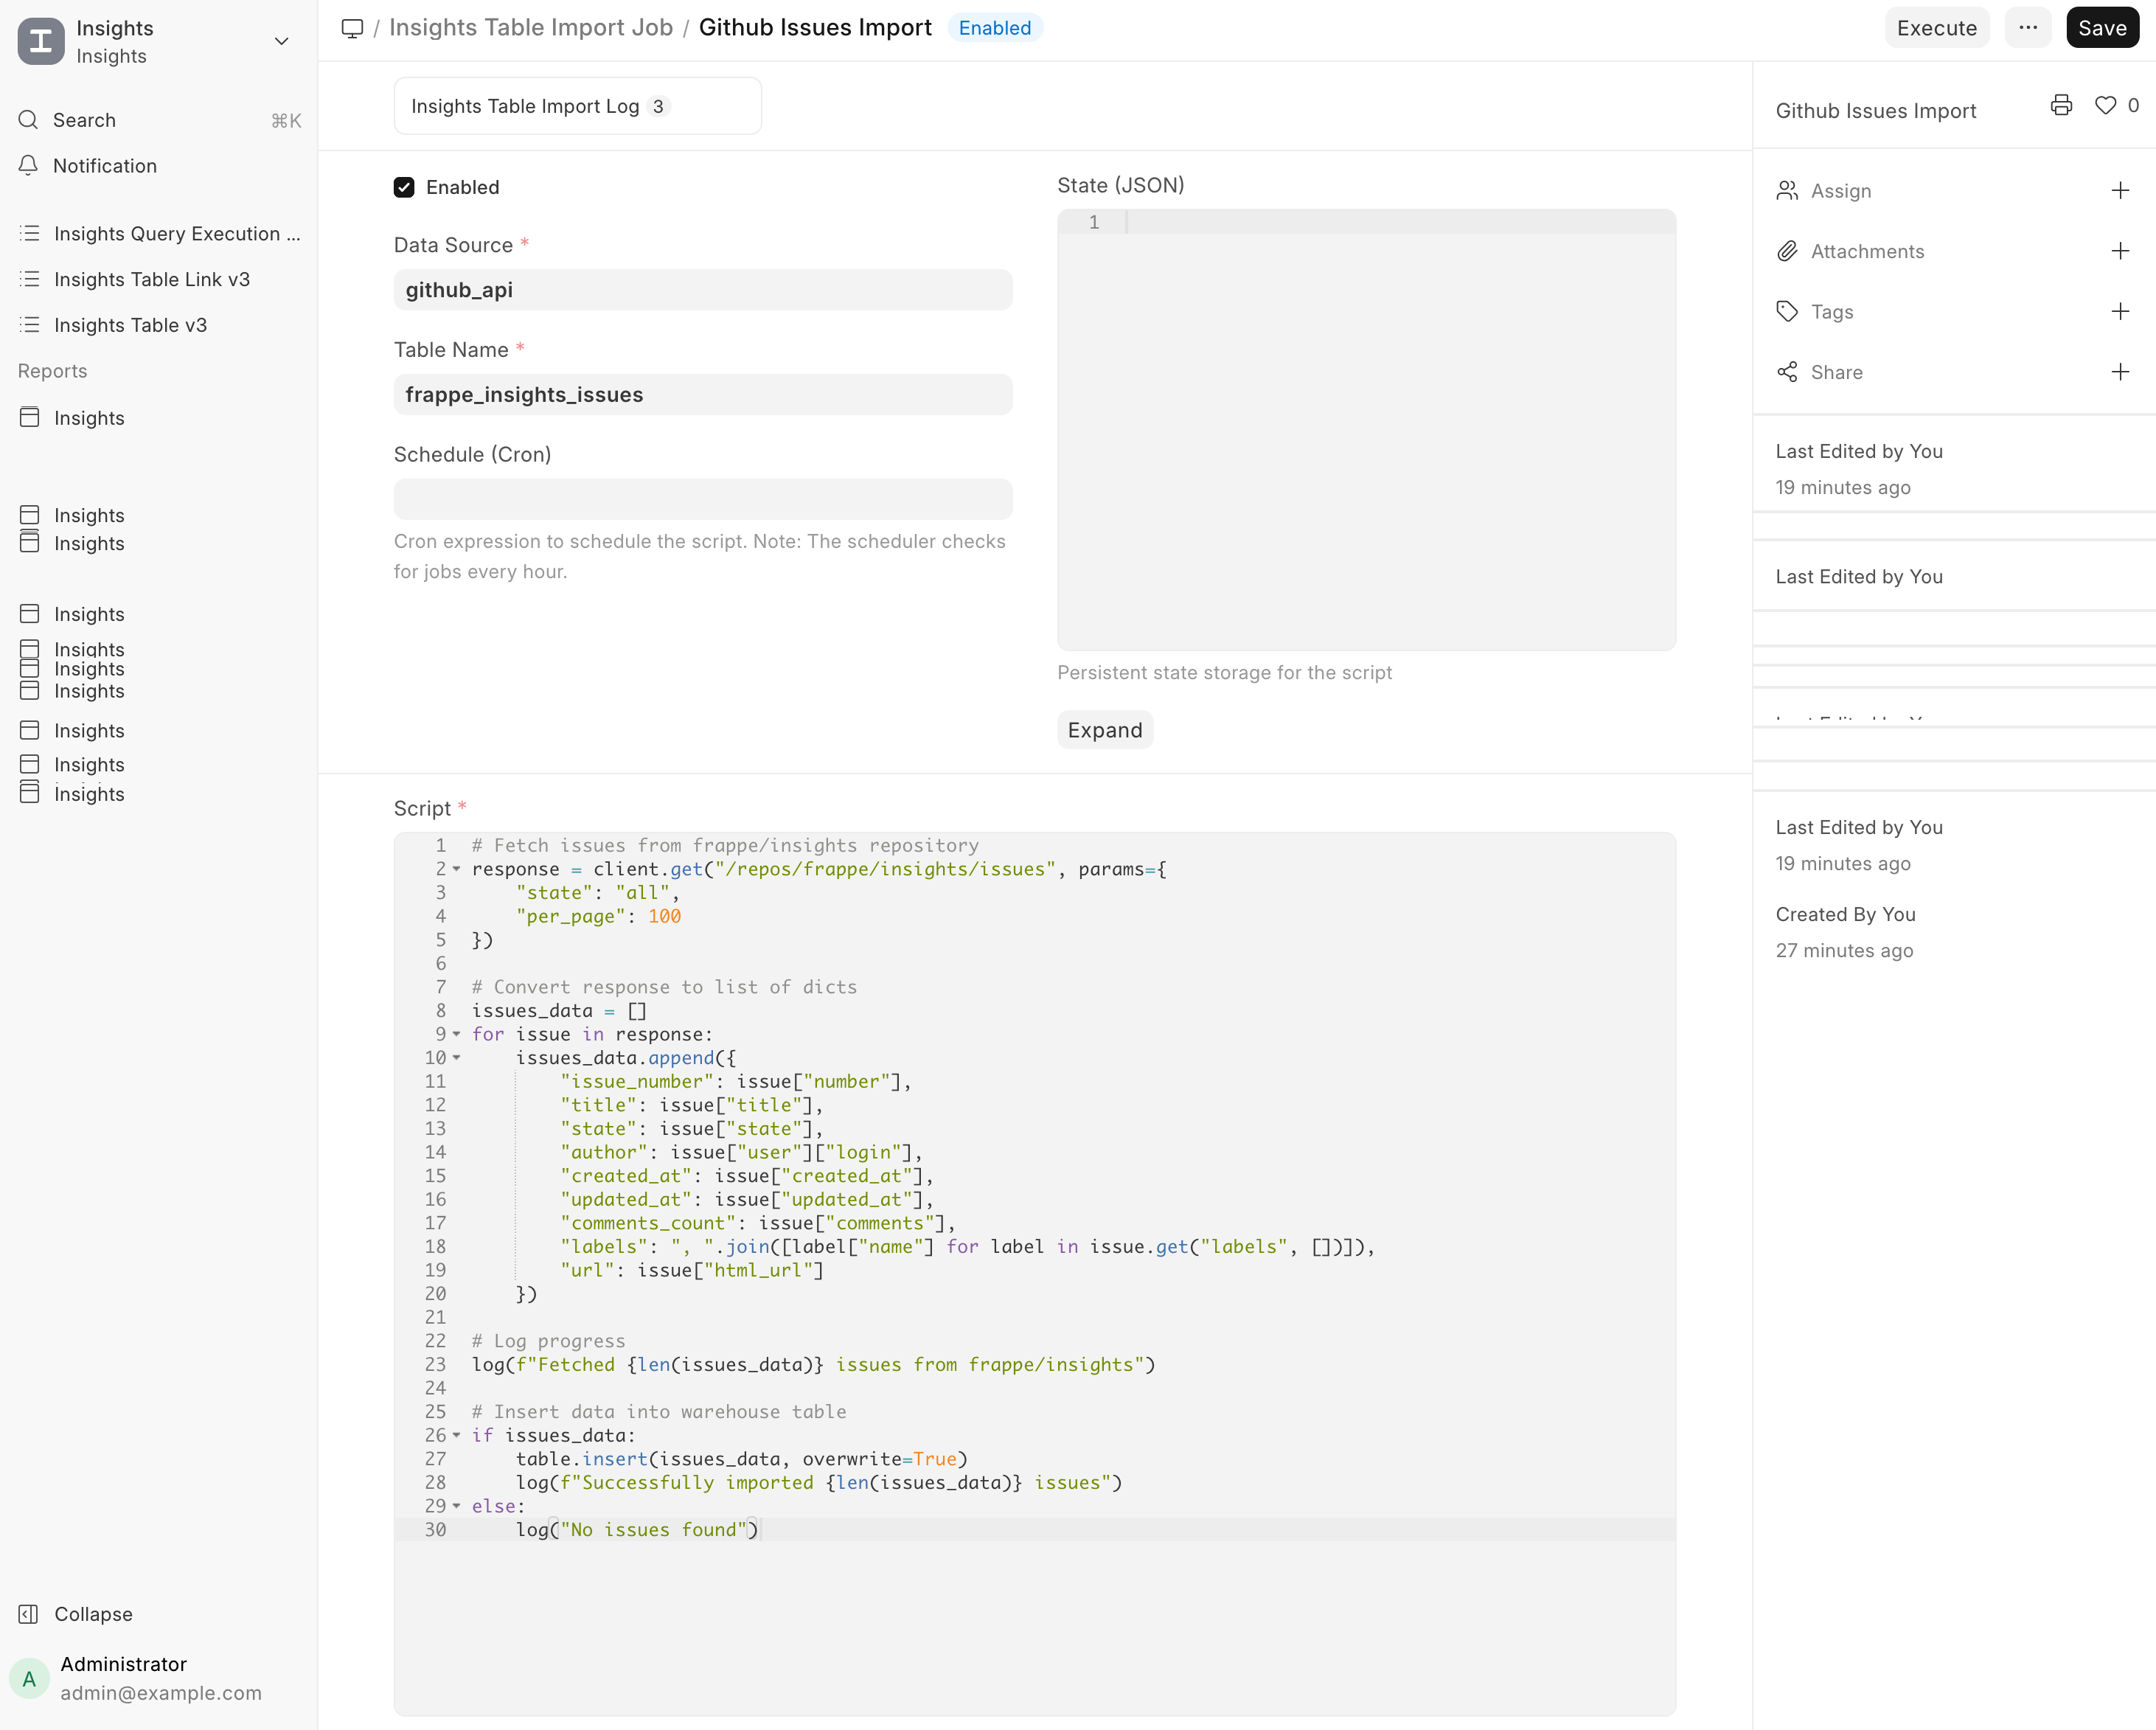
Task: Open the Insights Table Import Log link
Action: point(525,106)
